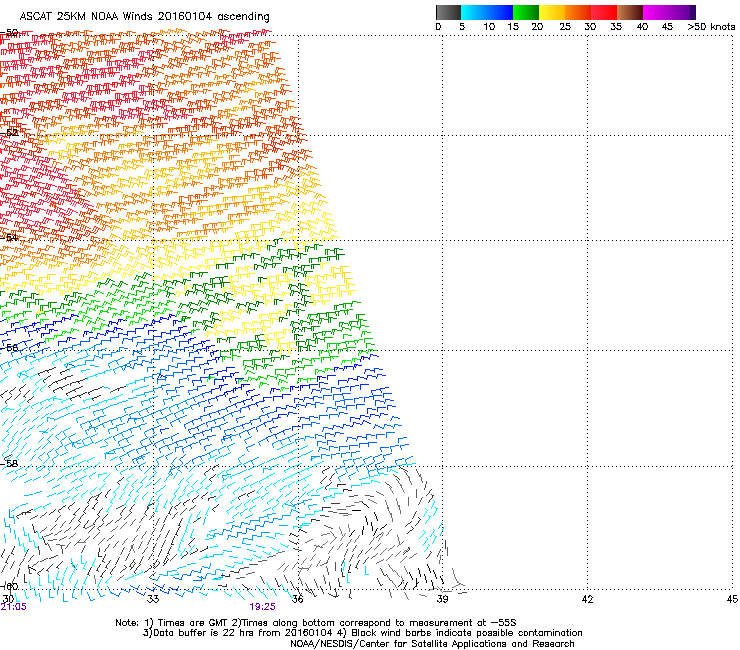Click the '35' legend scale label
The image size is (740, 650).
click(616, 27)
